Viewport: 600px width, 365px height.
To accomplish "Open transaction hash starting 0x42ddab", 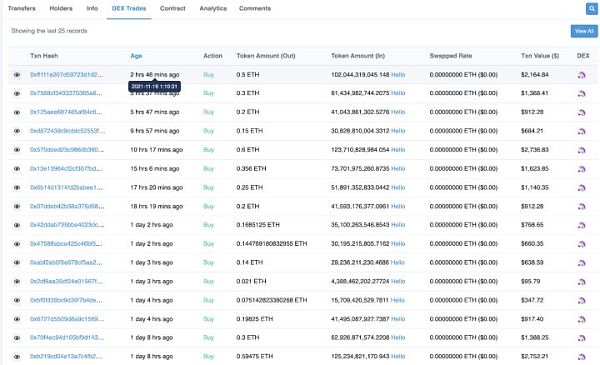I will click(67, 225).
